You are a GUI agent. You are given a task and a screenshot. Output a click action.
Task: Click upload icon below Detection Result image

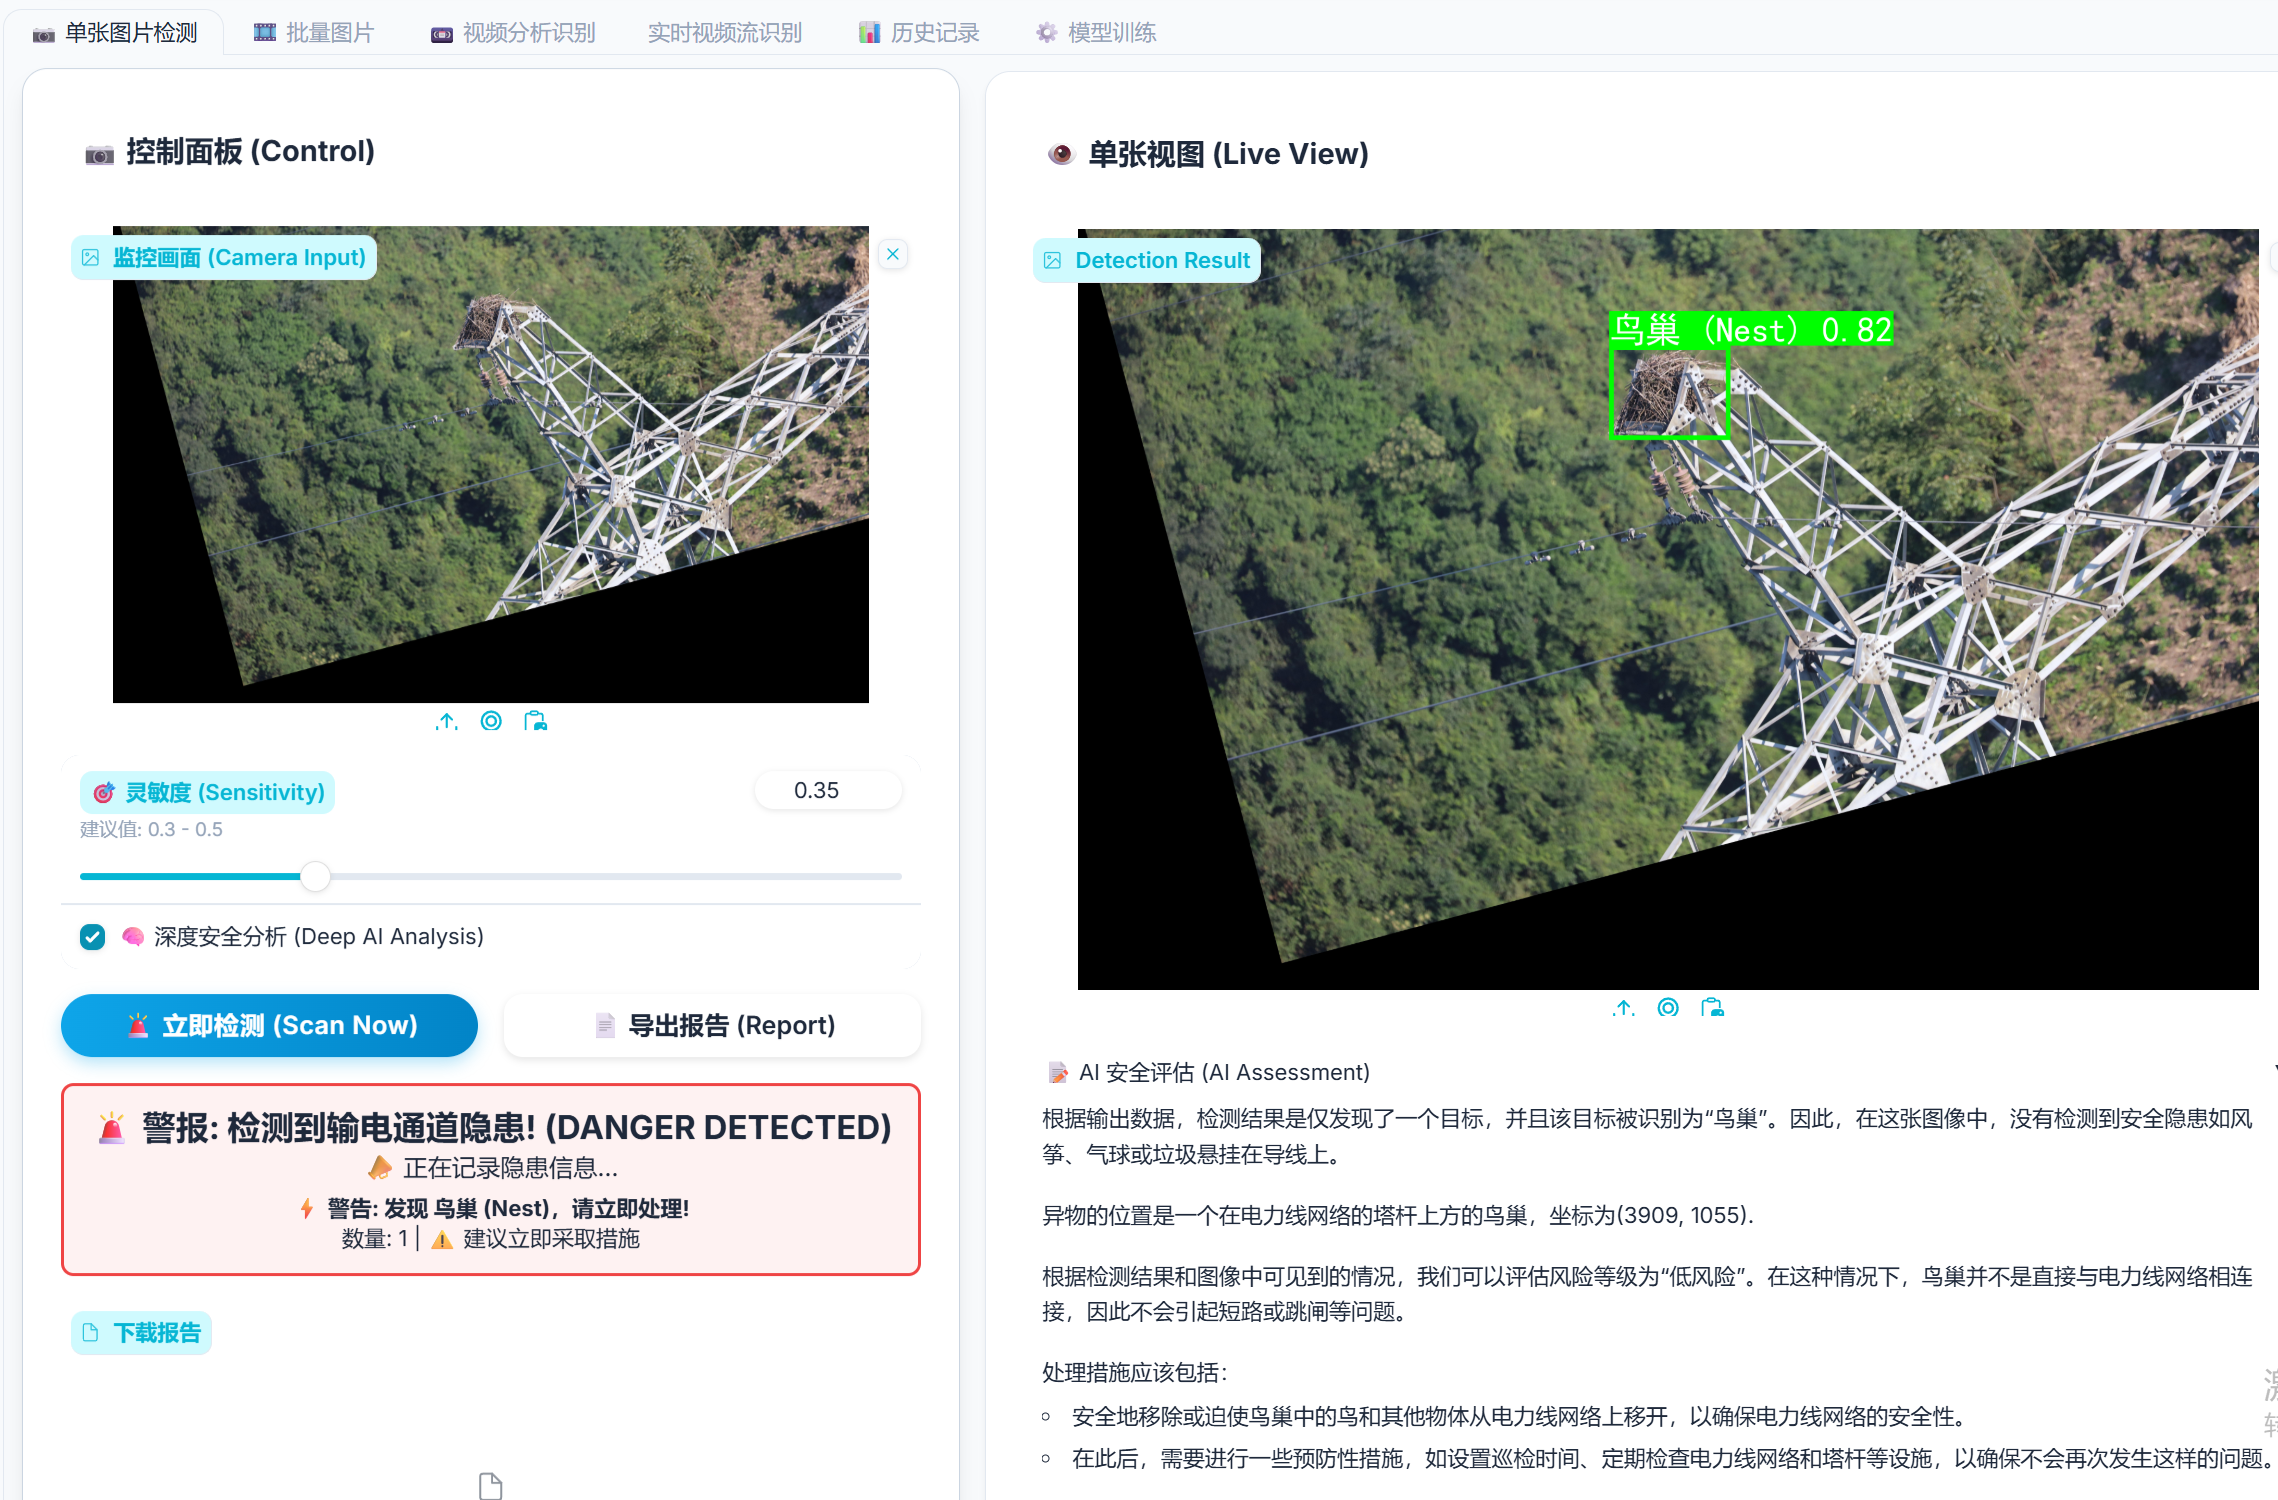[1624, 1008]
